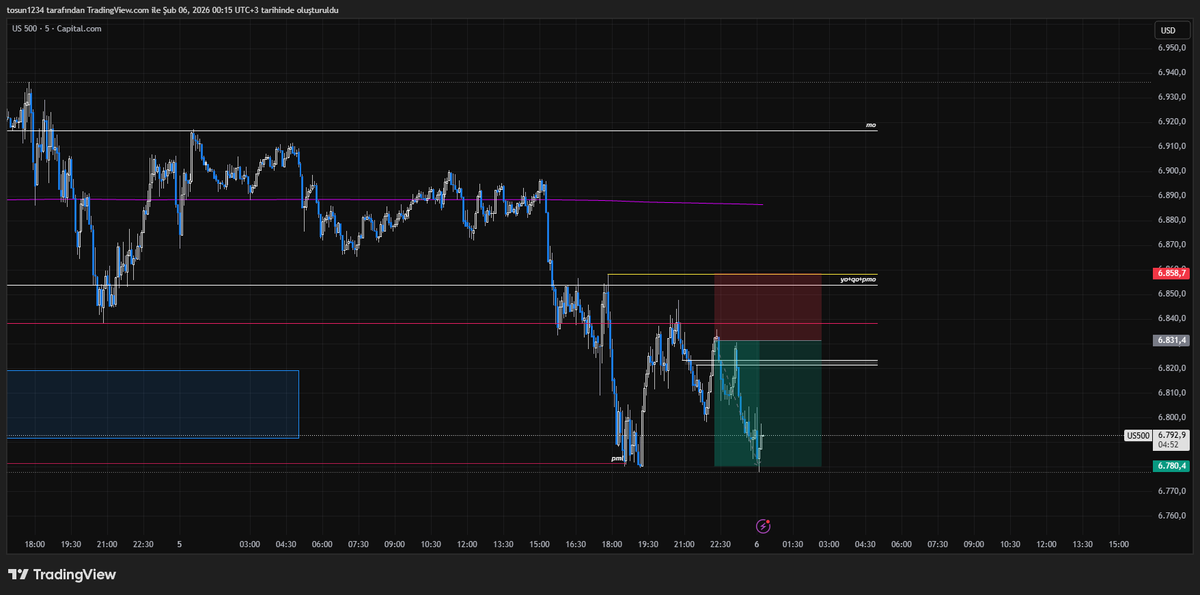
Task: Select the red stop-loss zone of short position
Action: pos(767,307)
